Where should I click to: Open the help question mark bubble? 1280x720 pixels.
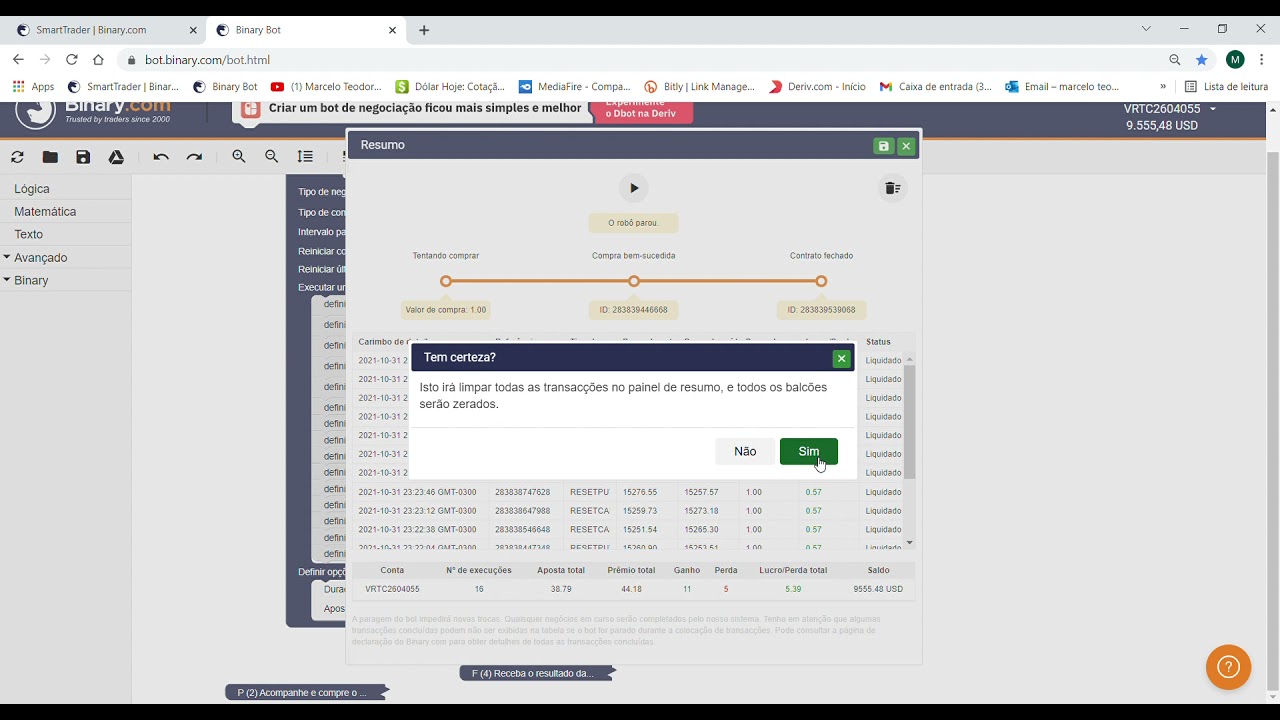coord(1228,667)
